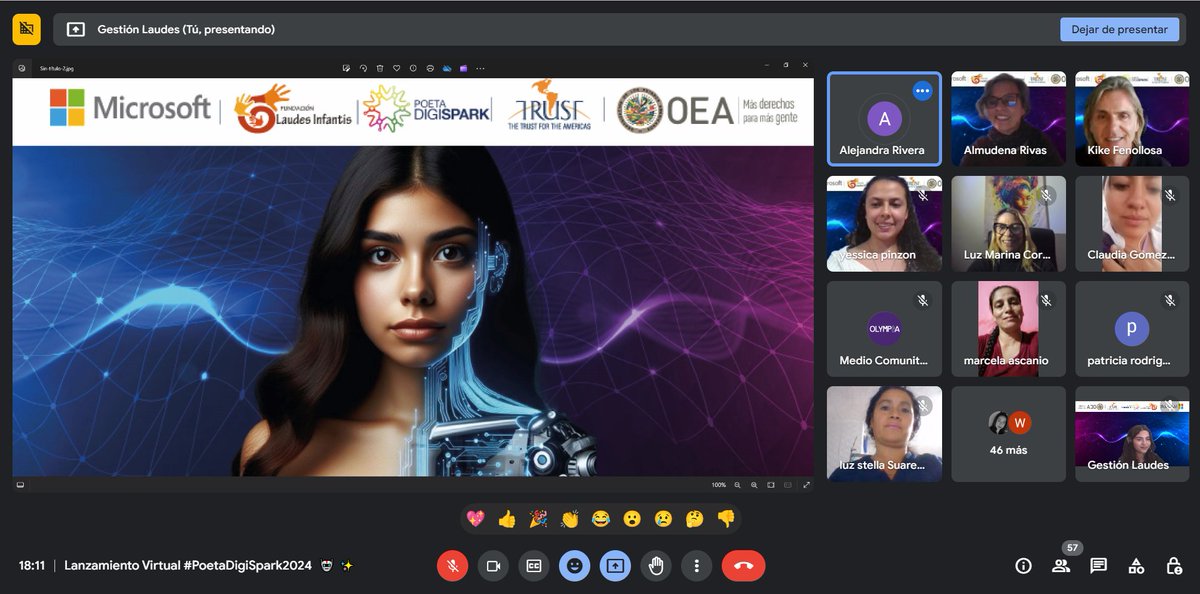Open meeting info panel

1023,565
